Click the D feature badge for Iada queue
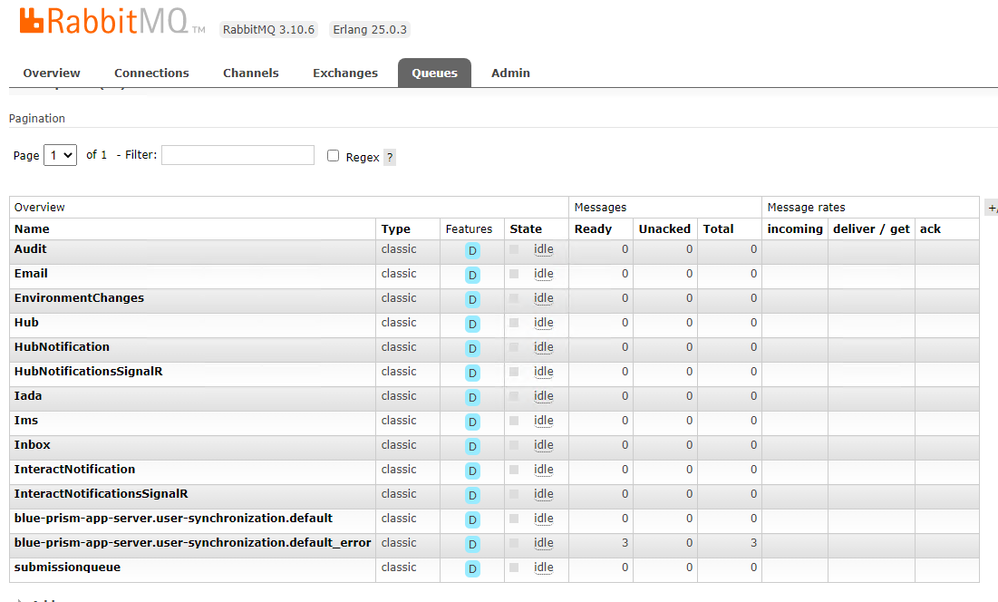Screen dimensions: 998x602 click(472, 398)
